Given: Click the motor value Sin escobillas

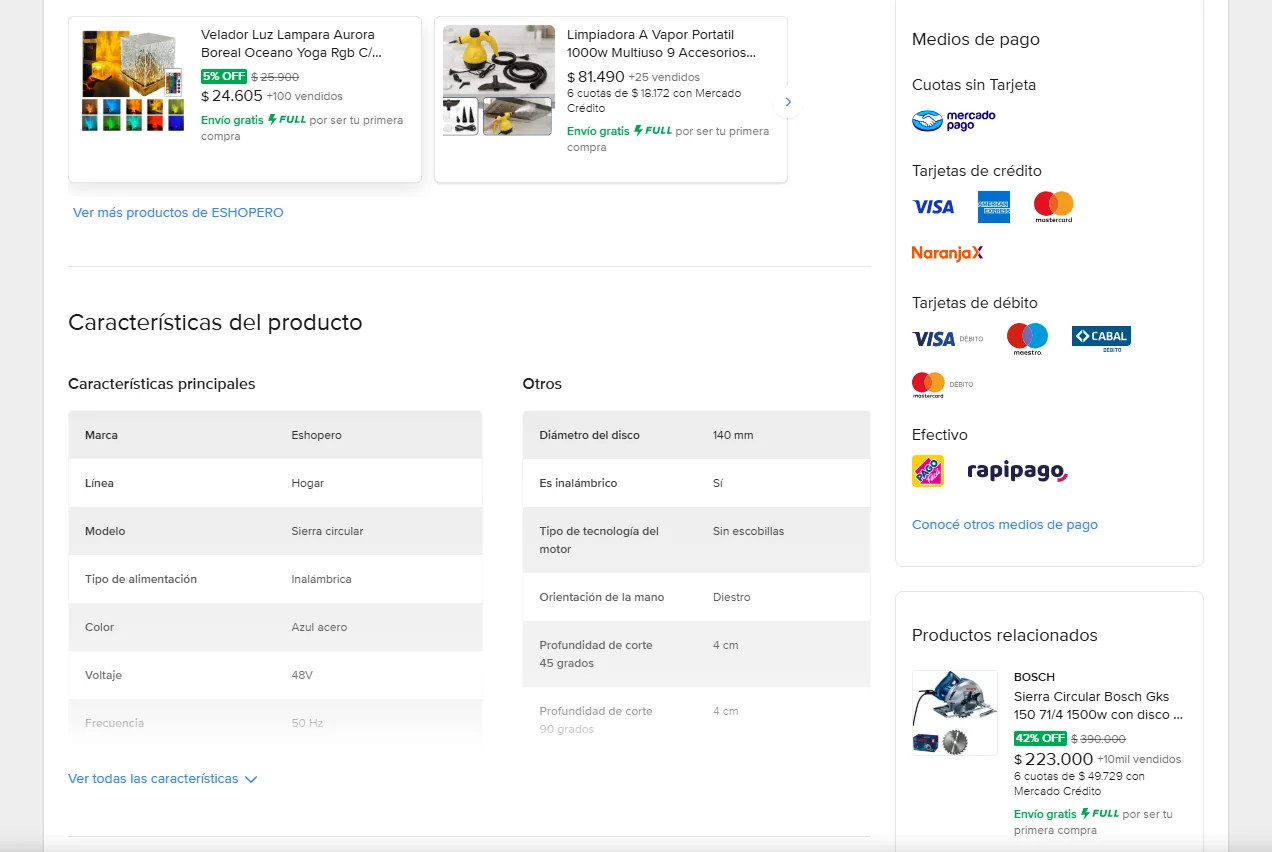Looking at the screenshot, I should 748,532.
